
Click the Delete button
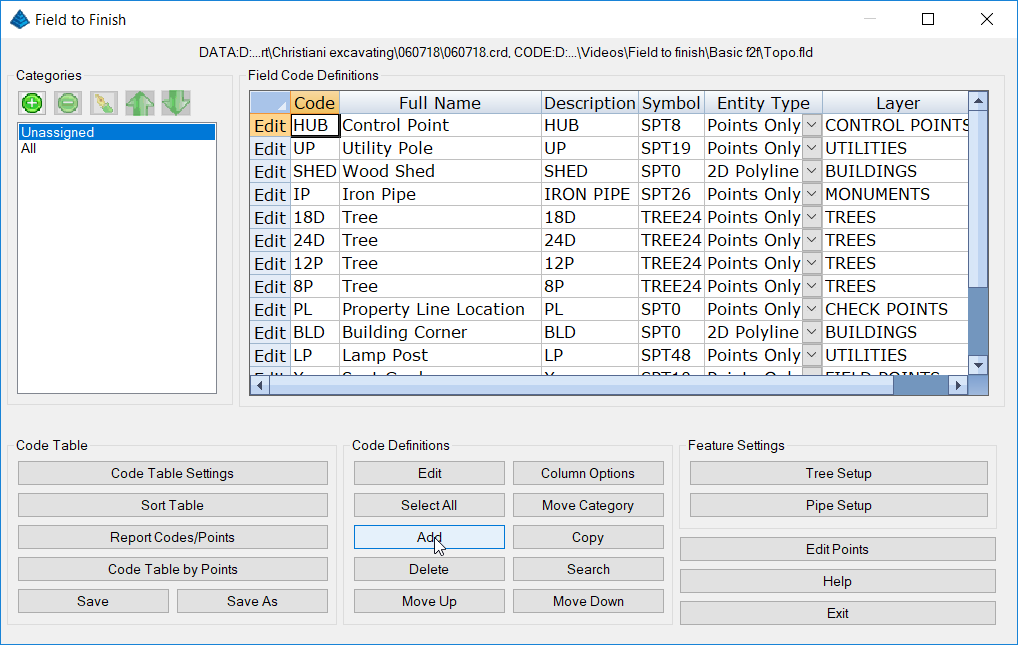pyautogui.click(x=429, y=569)
